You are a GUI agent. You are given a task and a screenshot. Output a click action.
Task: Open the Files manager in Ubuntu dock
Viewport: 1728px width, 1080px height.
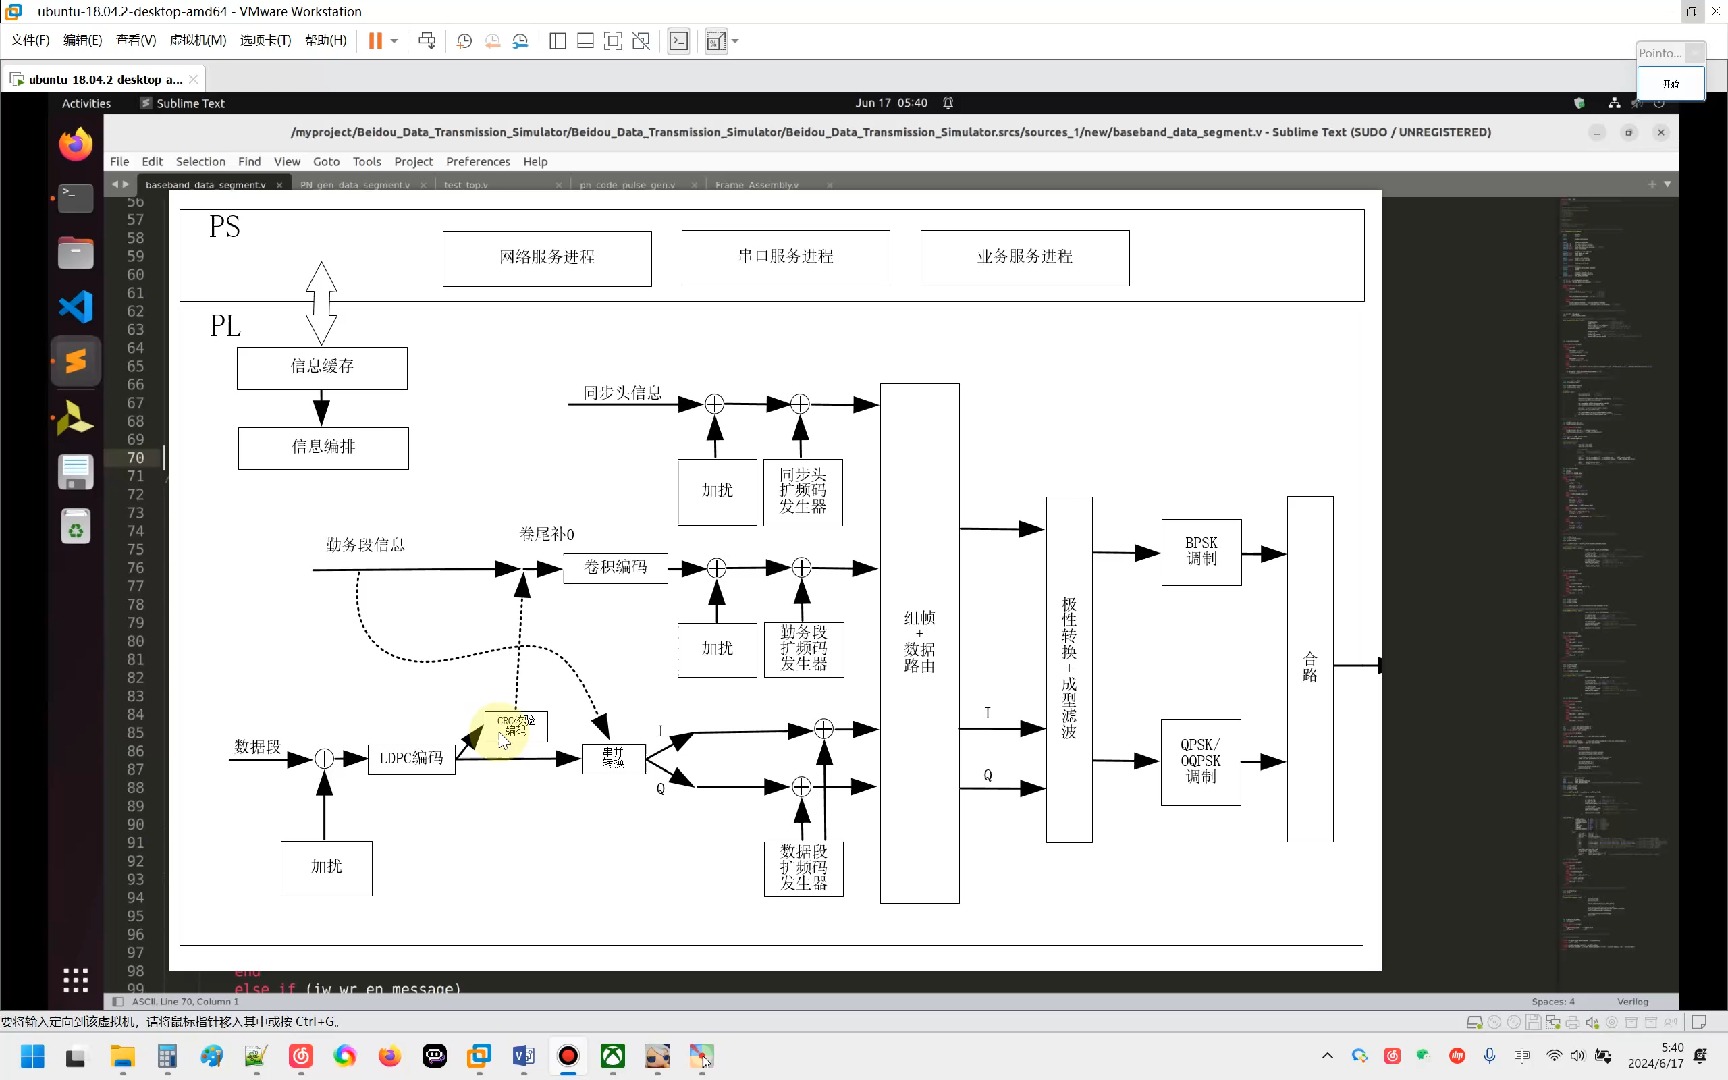[x=76, y=253]
